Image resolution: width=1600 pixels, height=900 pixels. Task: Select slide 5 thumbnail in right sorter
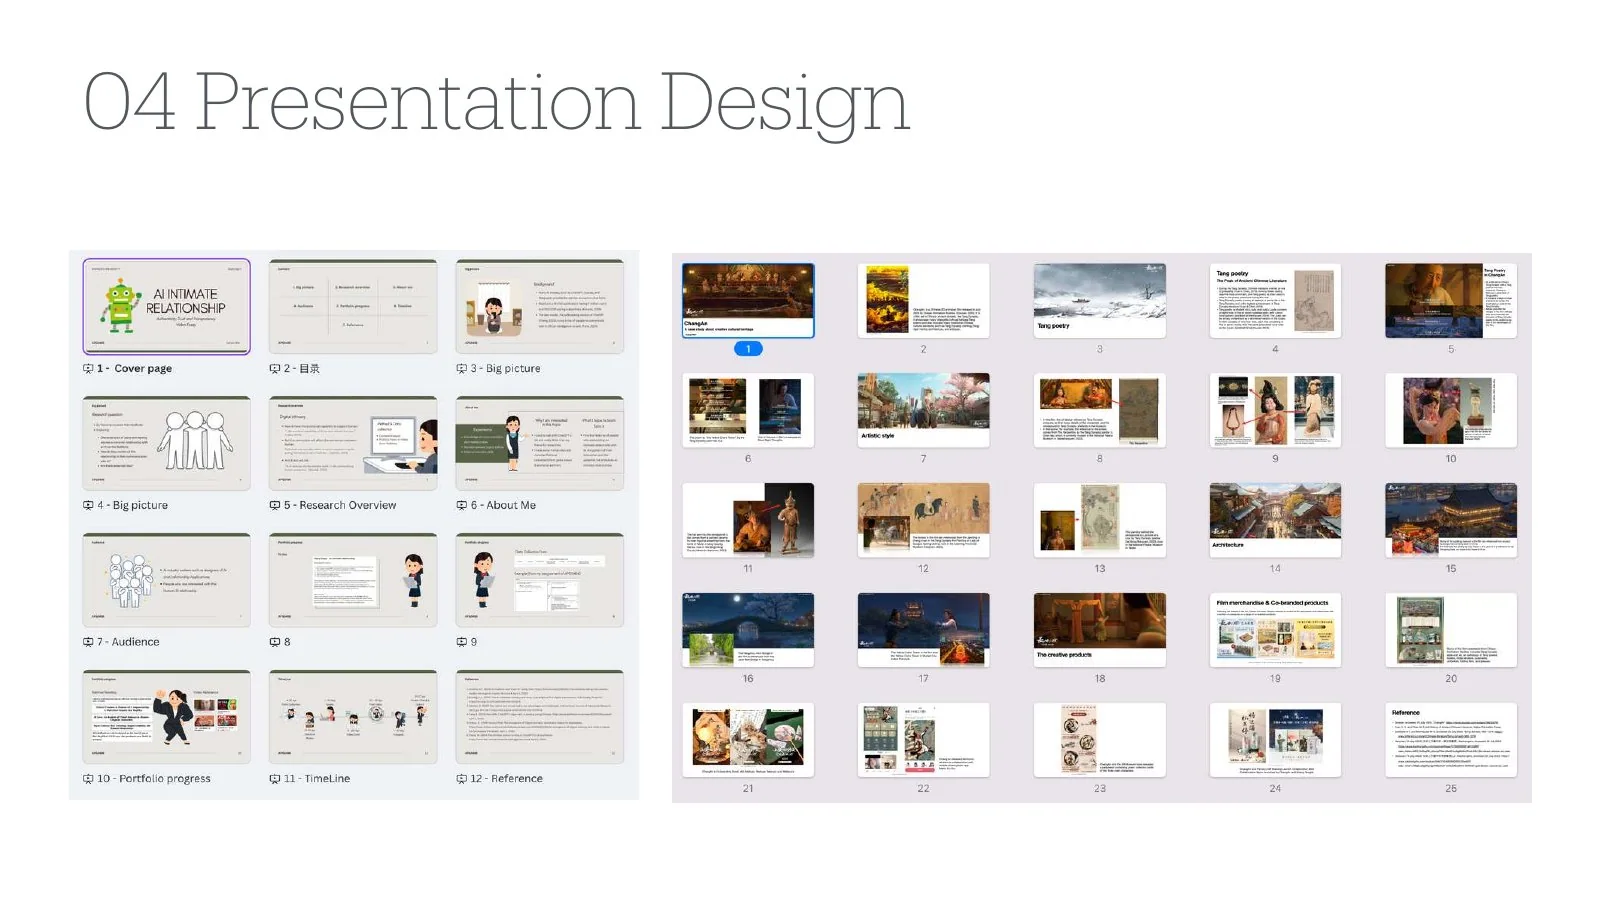pos(1451,301)
